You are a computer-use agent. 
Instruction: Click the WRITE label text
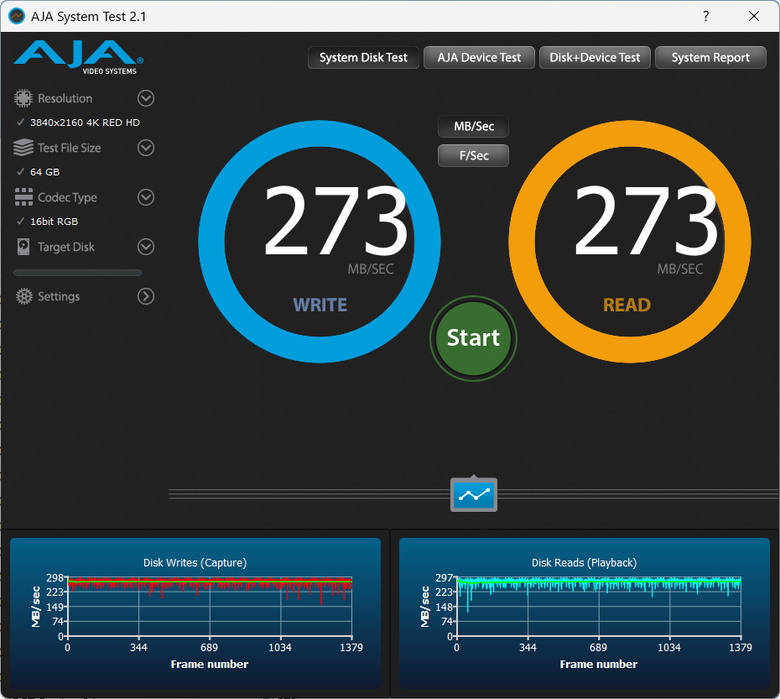point(320,305)
